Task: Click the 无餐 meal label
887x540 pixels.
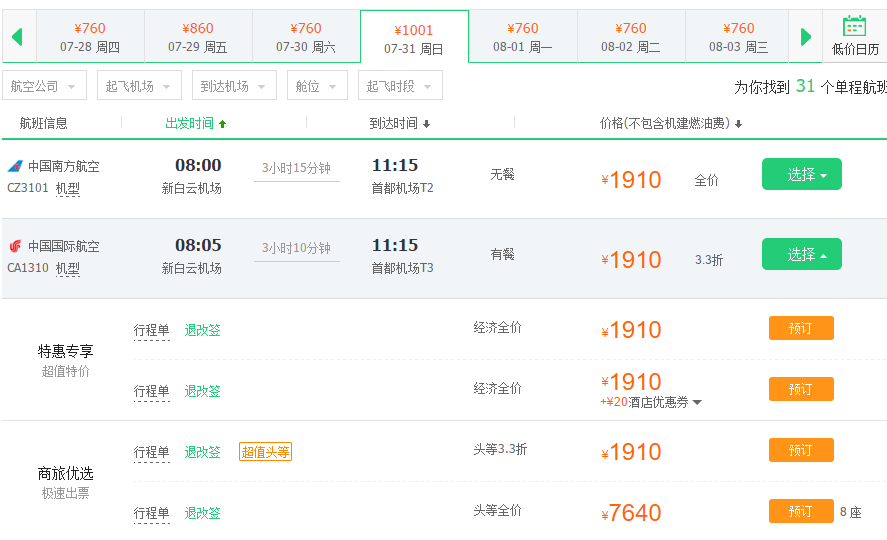Action: point(502,174)
